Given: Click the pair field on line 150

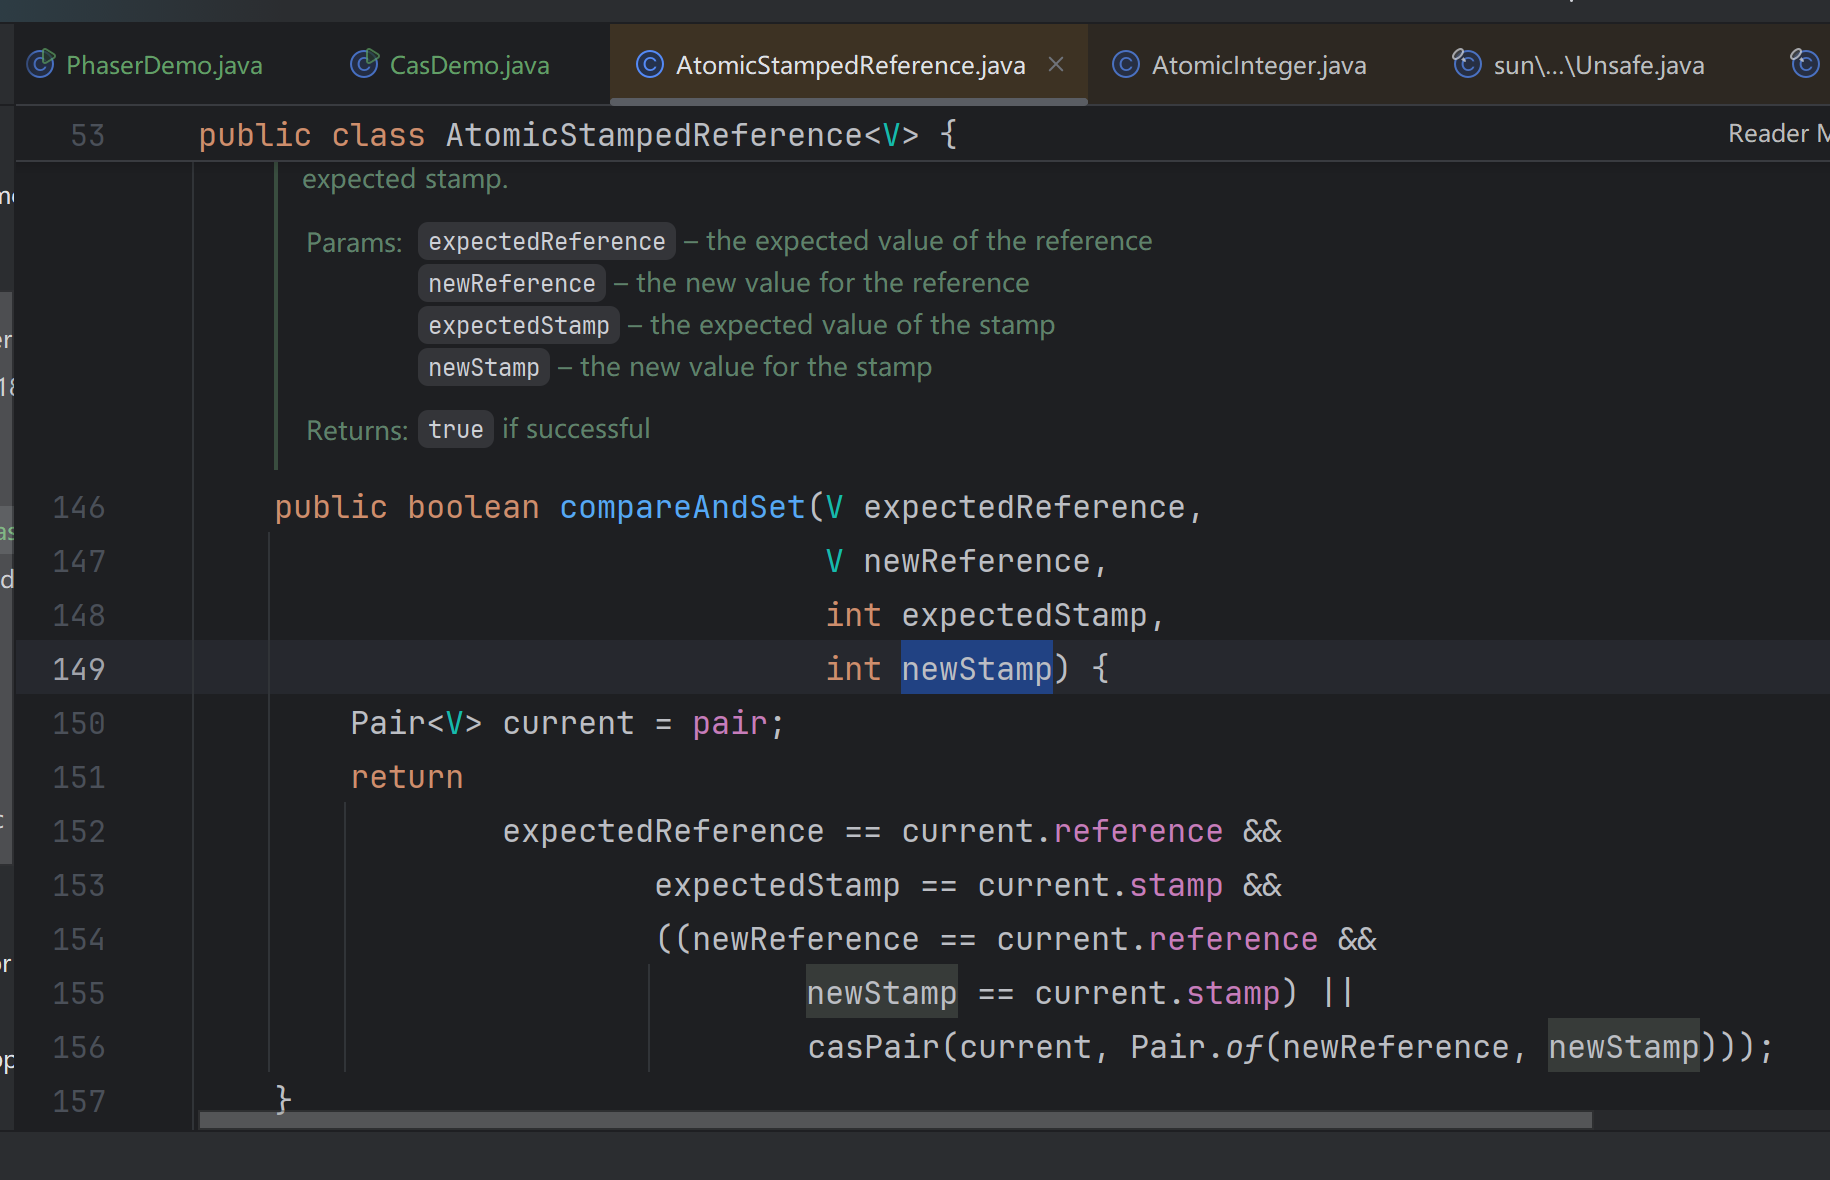Looking at the screenshot, I should coord(729,723).
